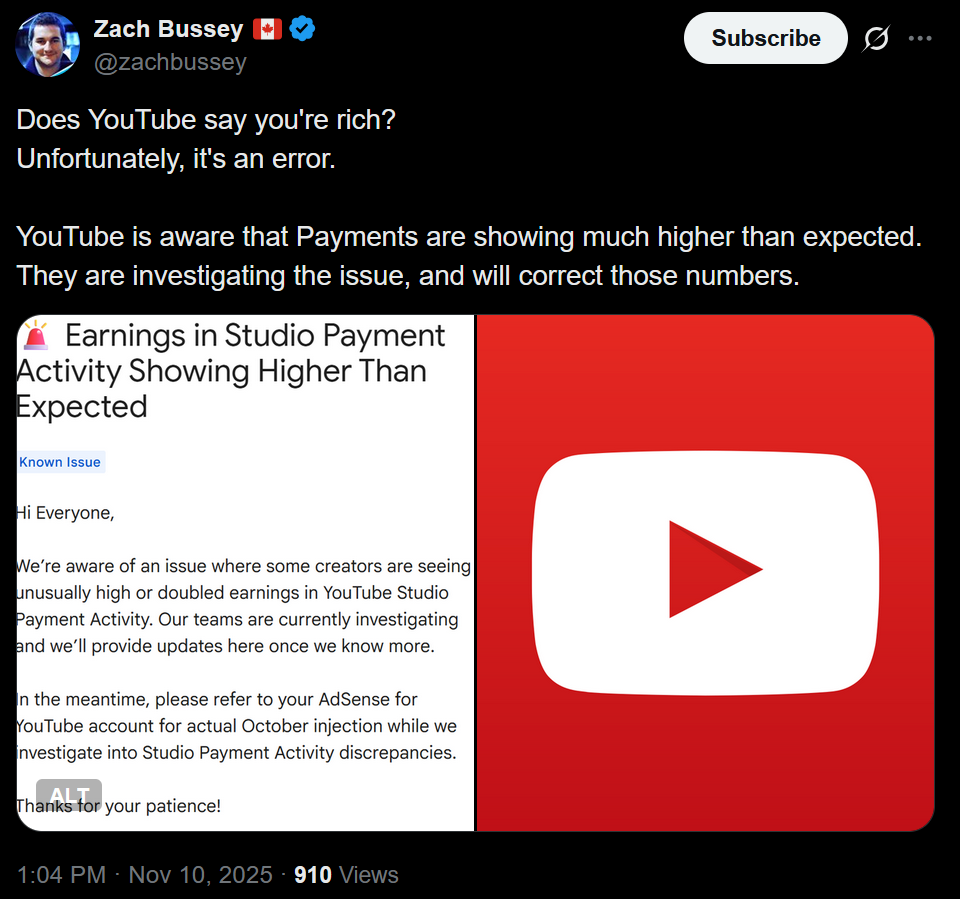Screen dimensions: 960x899
Task: Open the @zachbussey handle link
Action: [170, 62]
